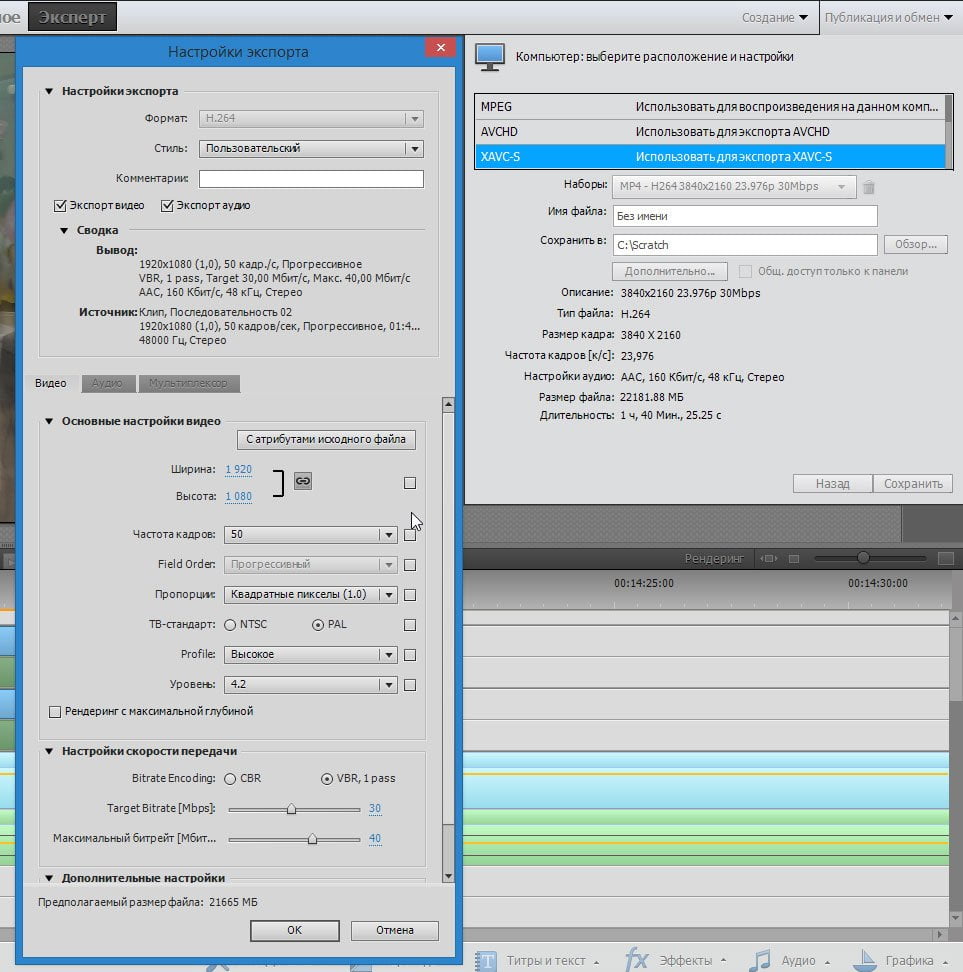963x972 pixels.
Task: Open the Создание menu
Action: click(x=774, y=17)
